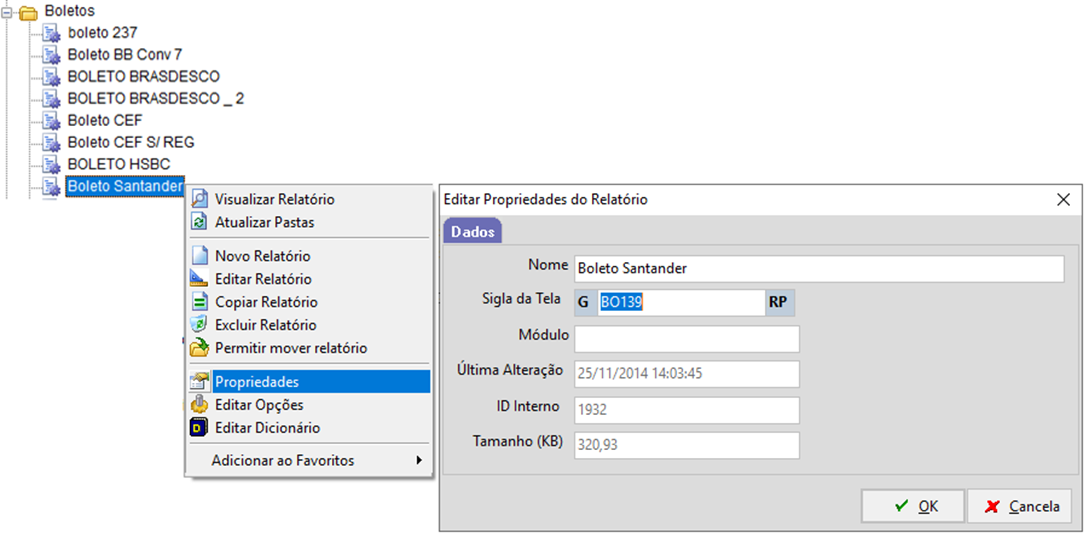Choose Permitir mover relatório menu entry
Viewport: 1089px width, 538px height.
(x=290, y=348)
